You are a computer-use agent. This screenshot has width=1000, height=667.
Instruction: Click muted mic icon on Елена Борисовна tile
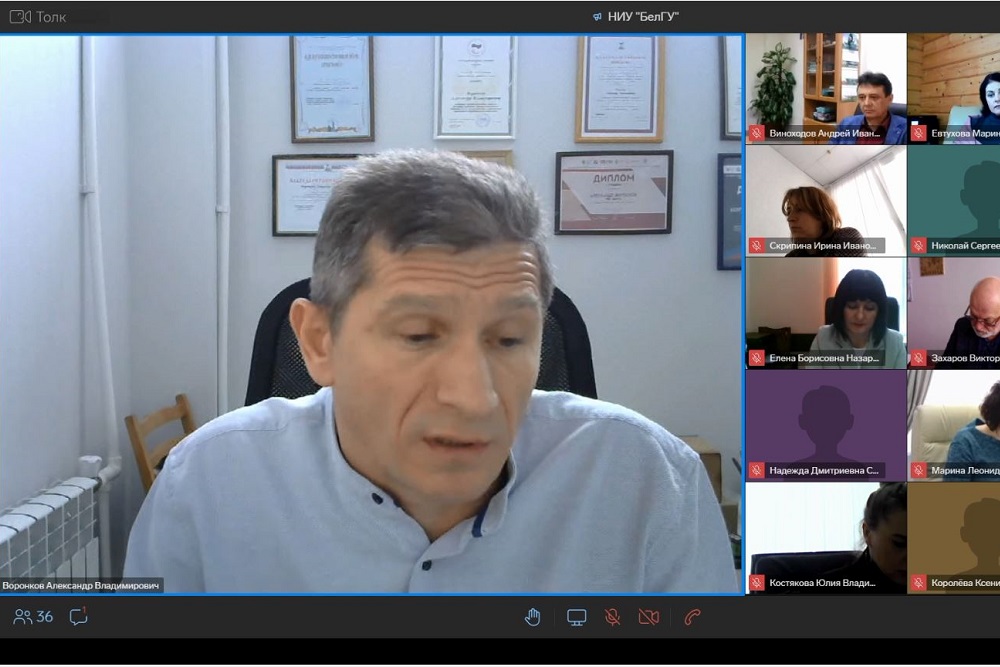(757, 358)
